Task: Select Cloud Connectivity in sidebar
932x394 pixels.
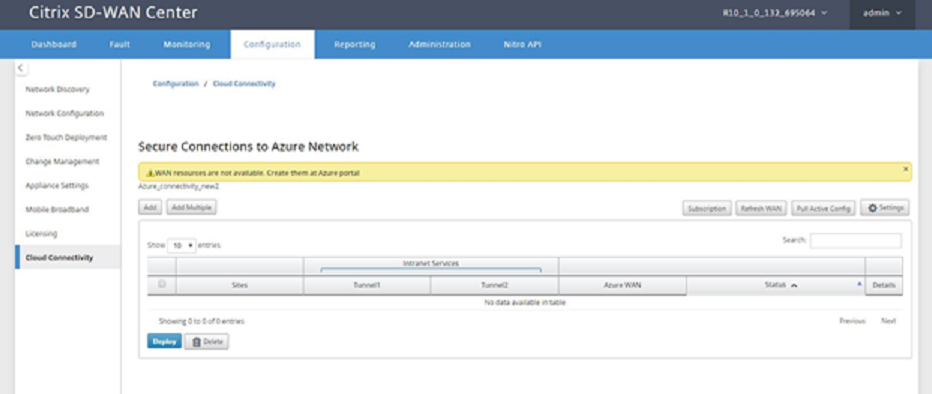Action: pyautogui.click(x=67, y=257)
